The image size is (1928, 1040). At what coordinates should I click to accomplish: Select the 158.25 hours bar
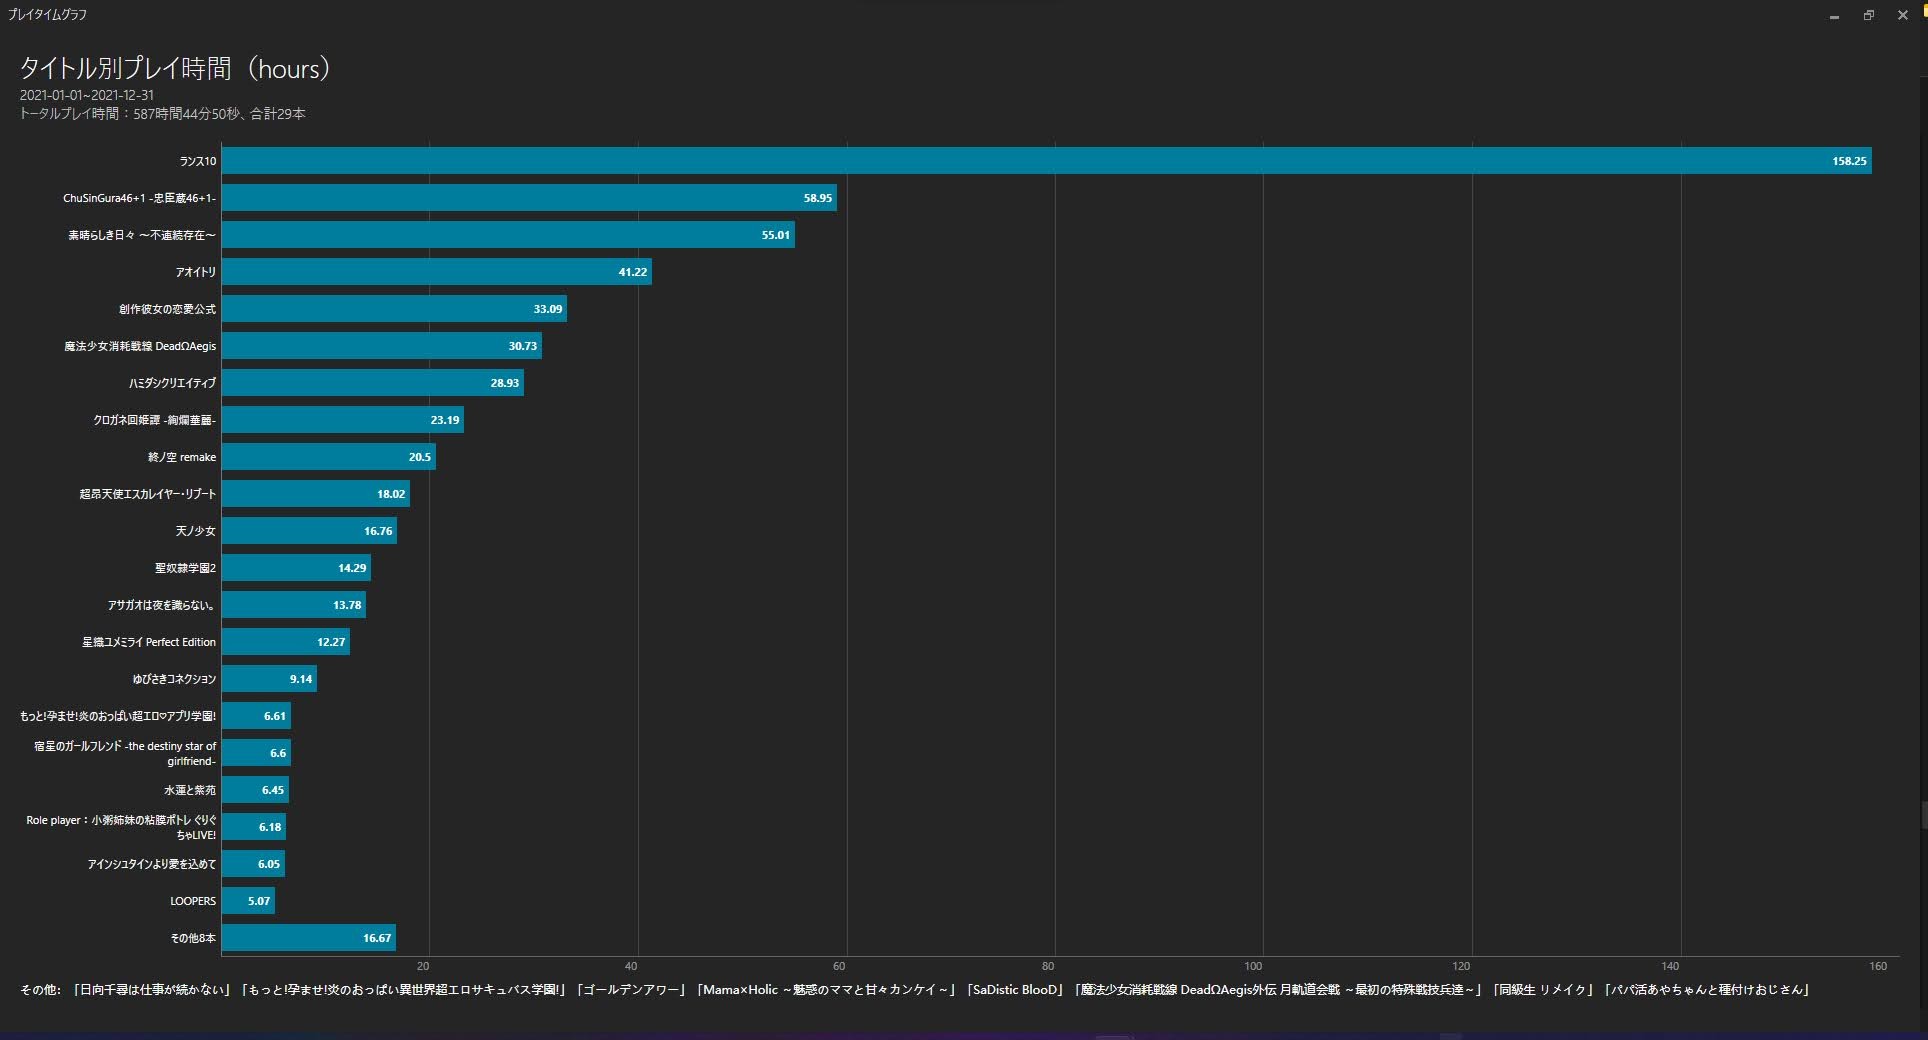click(1046, 161)
